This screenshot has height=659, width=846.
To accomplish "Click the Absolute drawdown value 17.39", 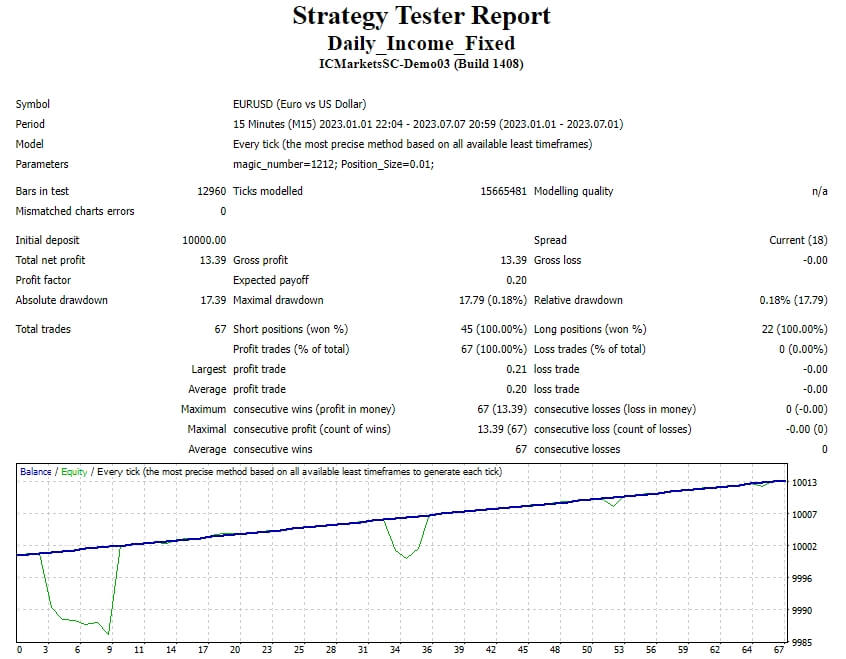I will (x=213, y=300).
